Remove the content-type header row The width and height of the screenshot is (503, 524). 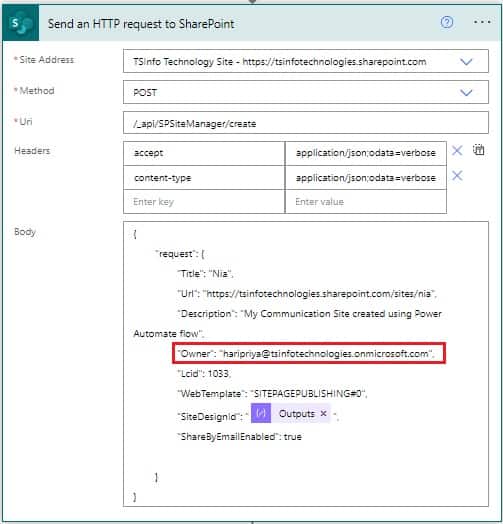pyautogui.click(x=457, y=175)
